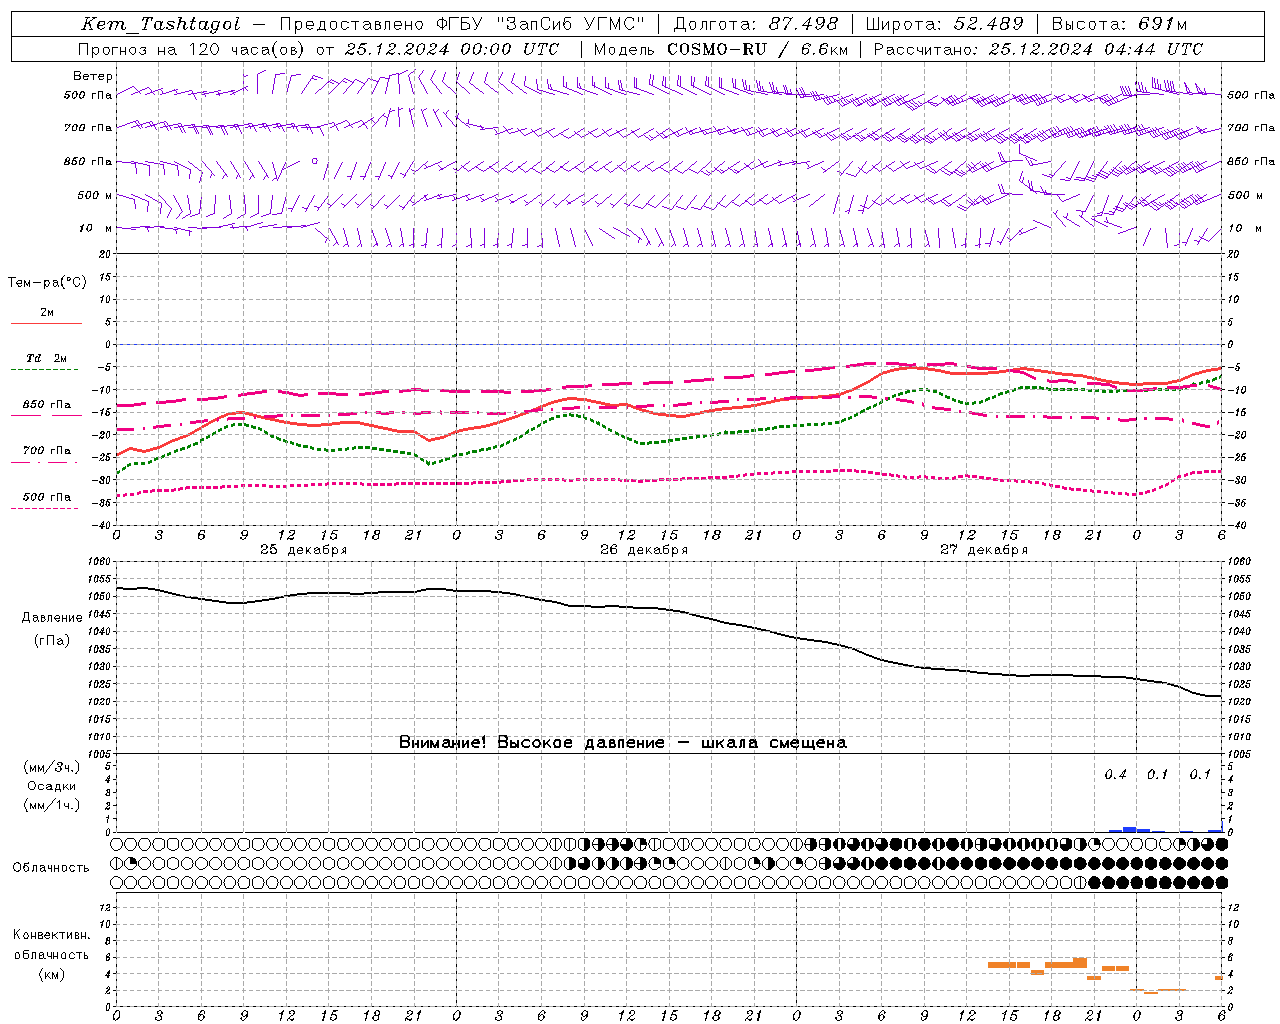Click the '27 декабря' date label
This screenshot has width=1280, height=1024.
(984, 550)
